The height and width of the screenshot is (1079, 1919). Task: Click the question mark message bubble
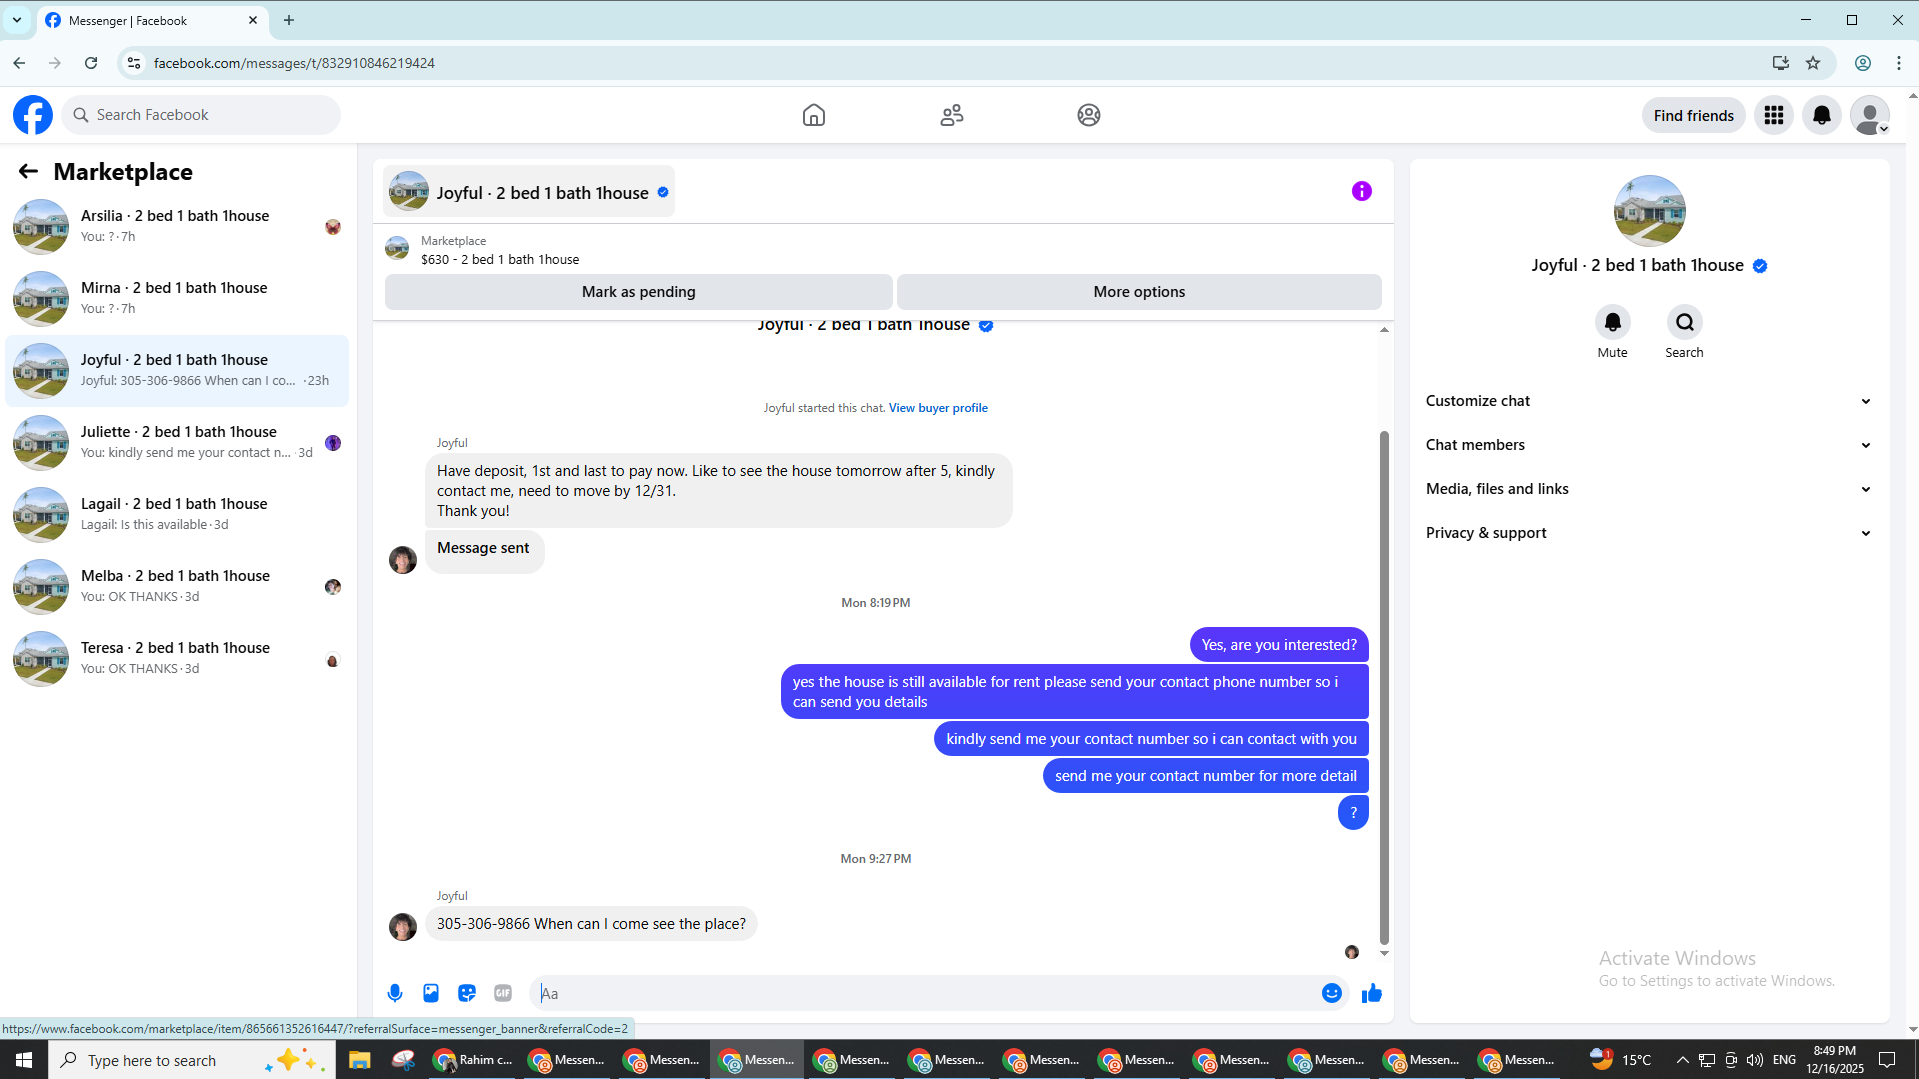tap(1353, 813)
